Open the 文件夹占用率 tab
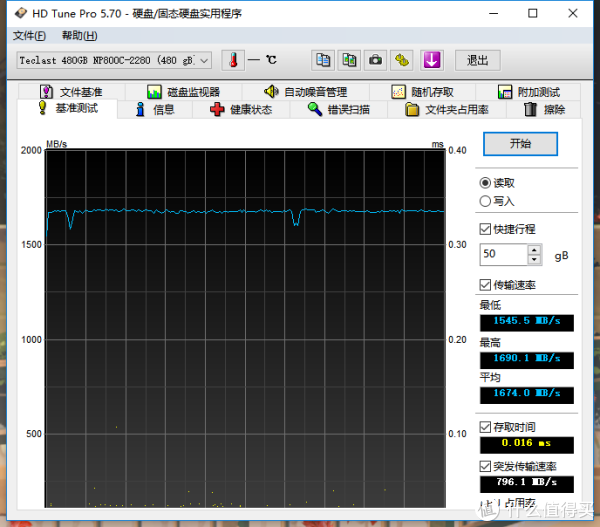The height and width of the screenshot is (527, 600). pyautogui.click(x=447, y=110)
